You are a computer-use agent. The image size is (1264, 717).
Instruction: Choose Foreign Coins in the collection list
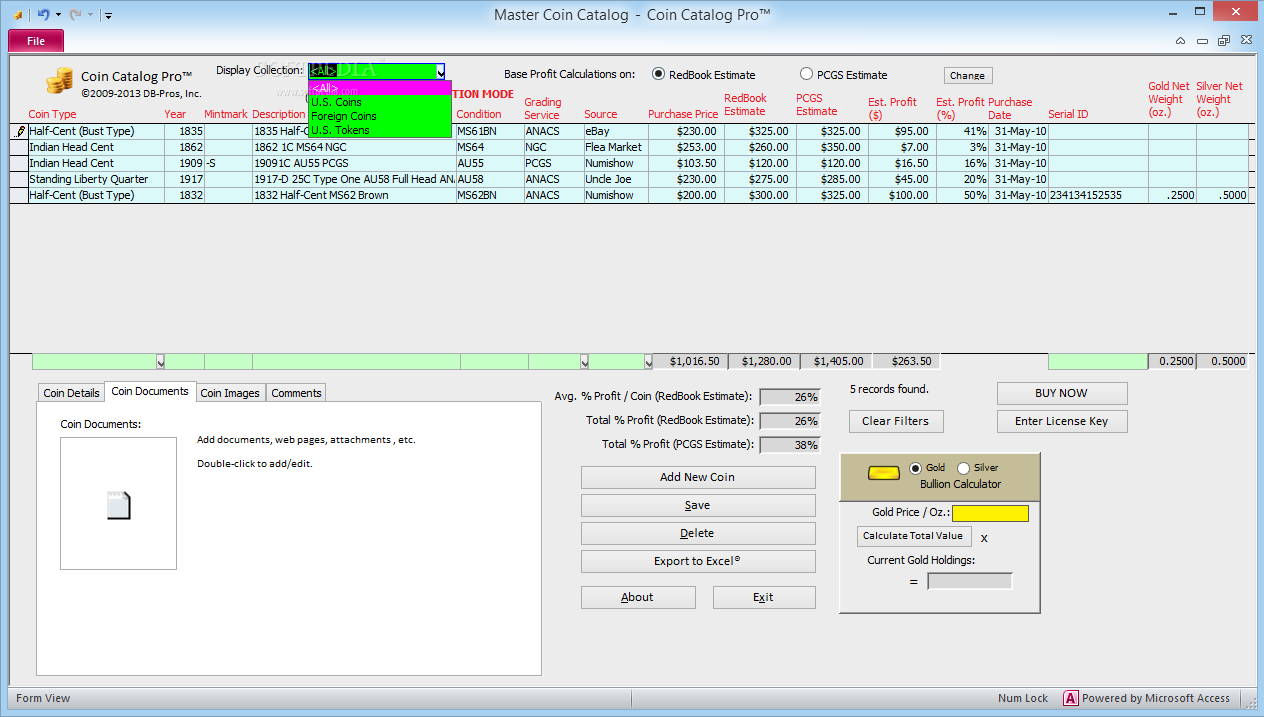(x=380, y=116)
